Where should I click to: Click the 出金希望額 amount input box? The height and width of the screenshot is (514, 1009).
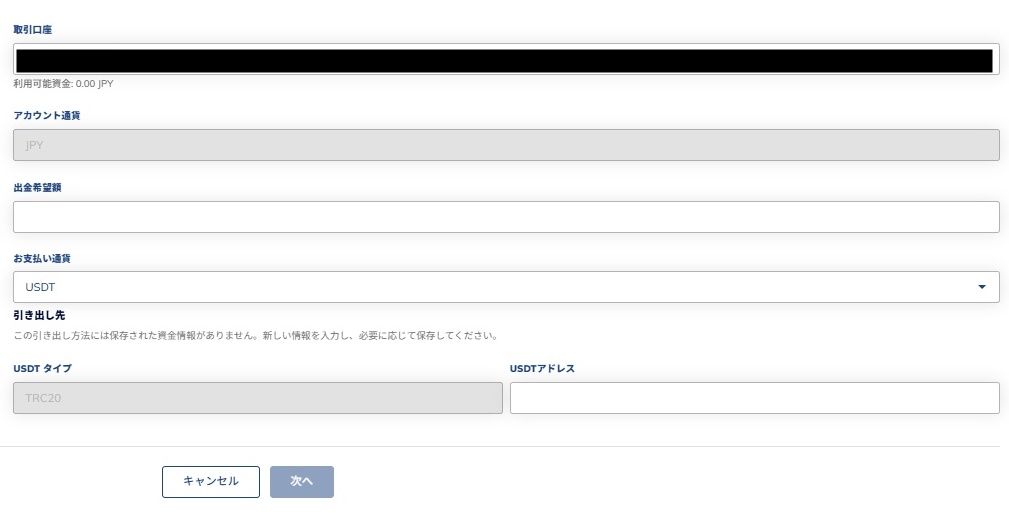505,217
